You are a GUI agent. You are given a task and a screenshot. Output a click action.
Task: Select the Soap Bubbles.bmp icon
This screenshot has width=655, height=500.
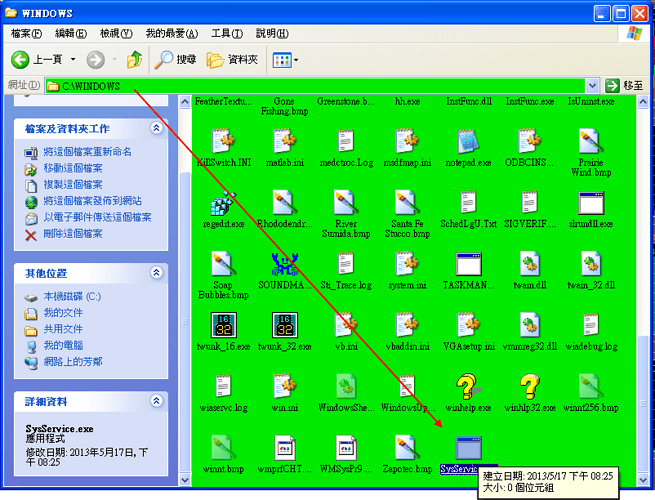tap(223, 264)
